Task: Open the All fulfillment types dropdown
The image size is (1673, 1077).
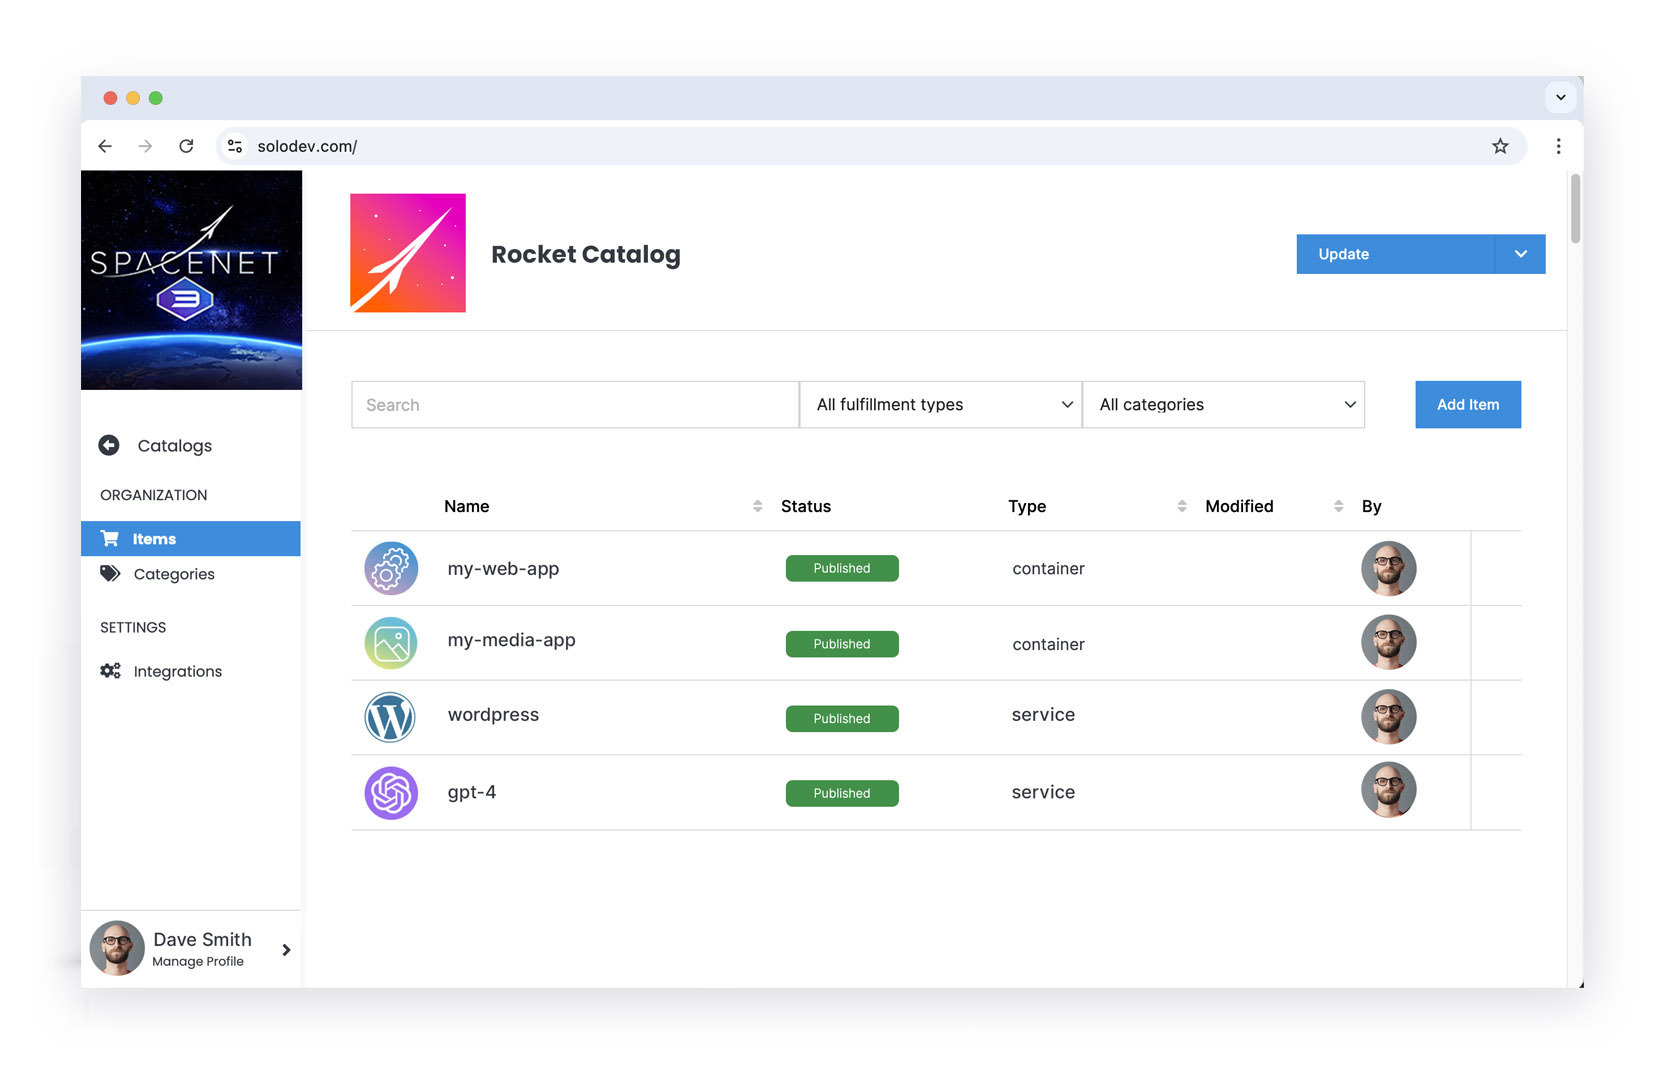Action: pos(940,405)
